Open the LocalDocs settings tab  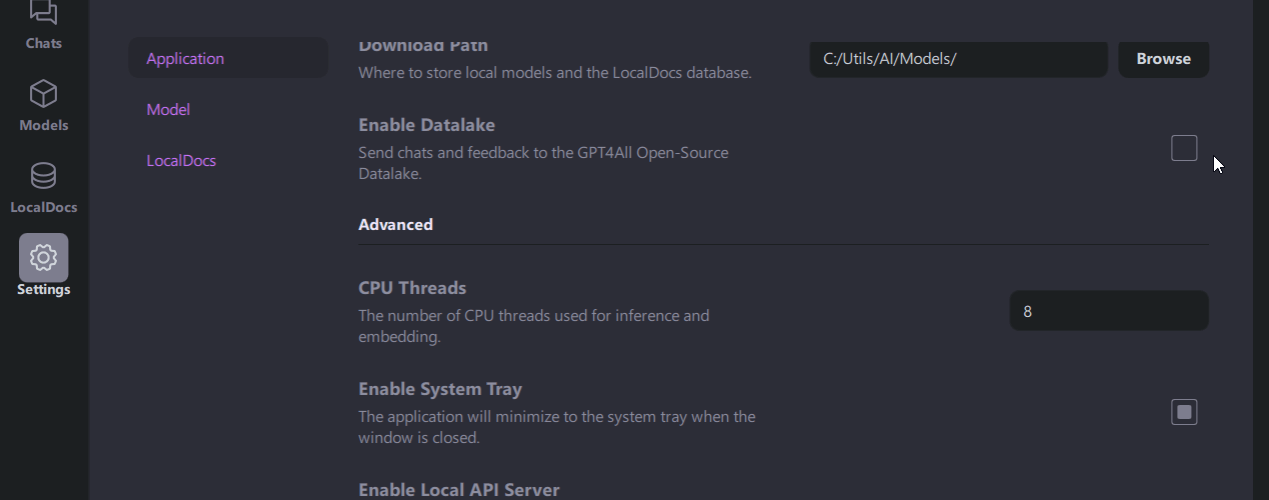(181, 160)
